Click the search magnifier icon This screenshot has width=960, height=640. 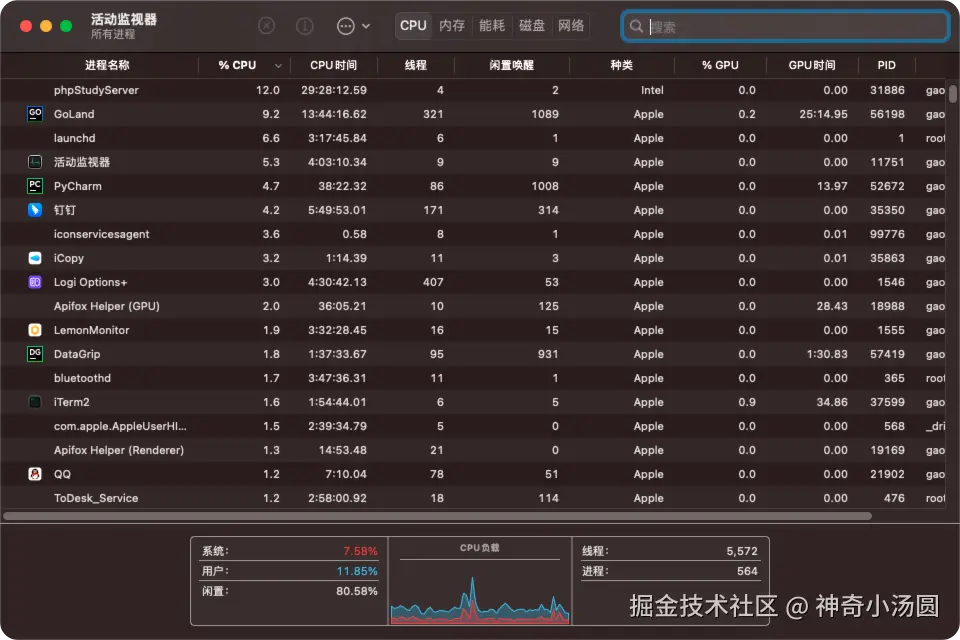pyautogui.click(x=636, y=26)
